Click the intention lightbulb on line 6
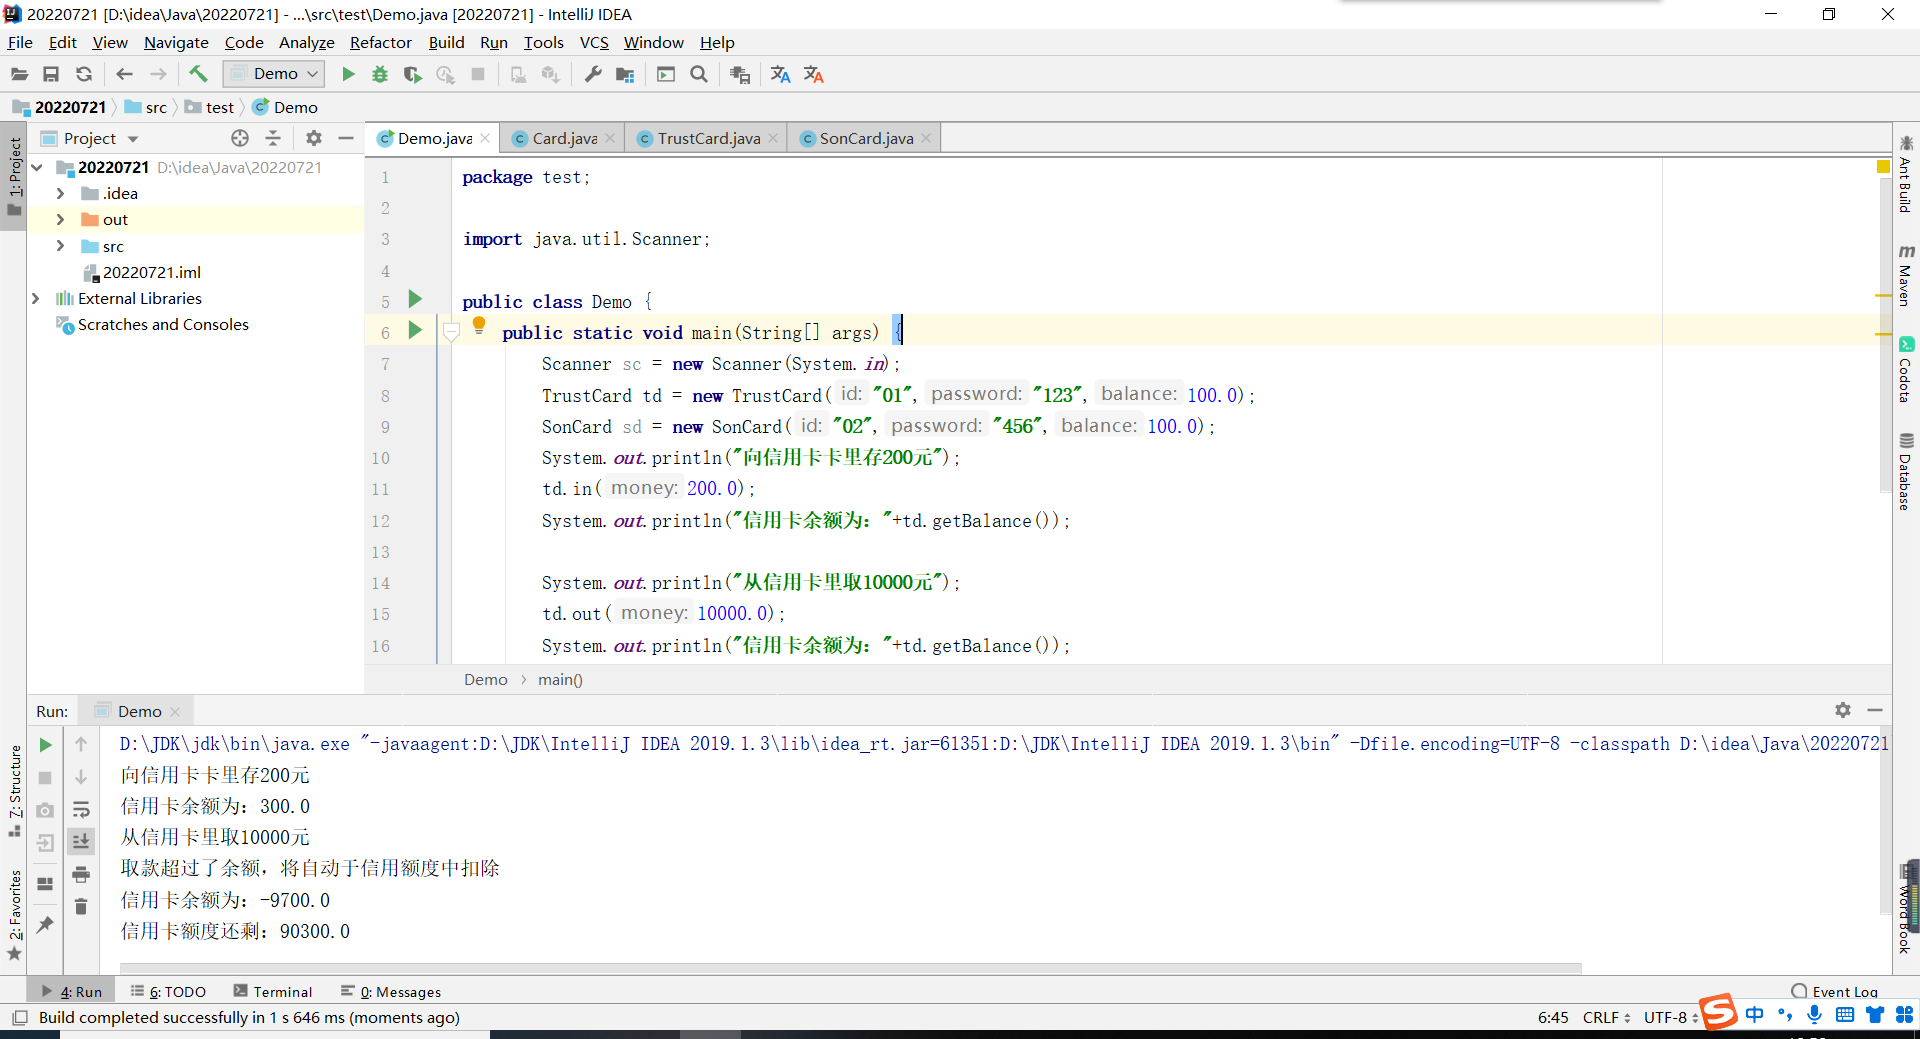This screenshot has width=1920, height=1039. [x=479, y=324]
